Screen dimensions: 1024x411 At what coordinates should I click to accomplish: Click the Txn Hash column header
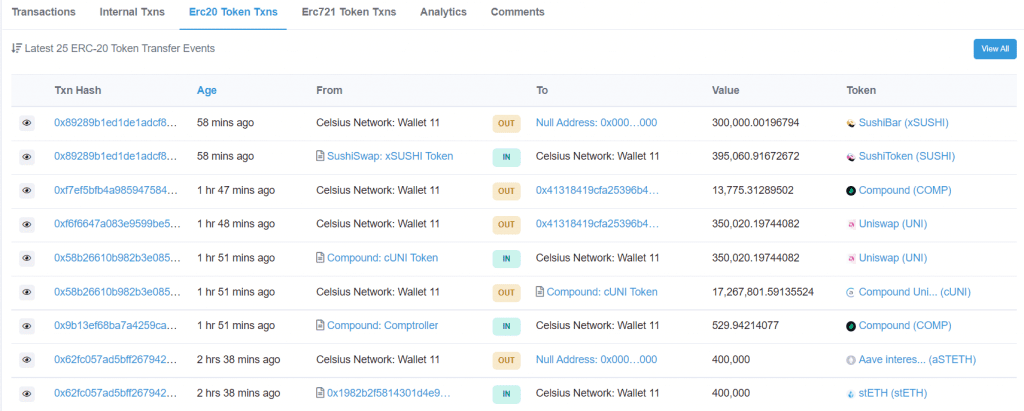pyautogui.click(x=78, y=90)
